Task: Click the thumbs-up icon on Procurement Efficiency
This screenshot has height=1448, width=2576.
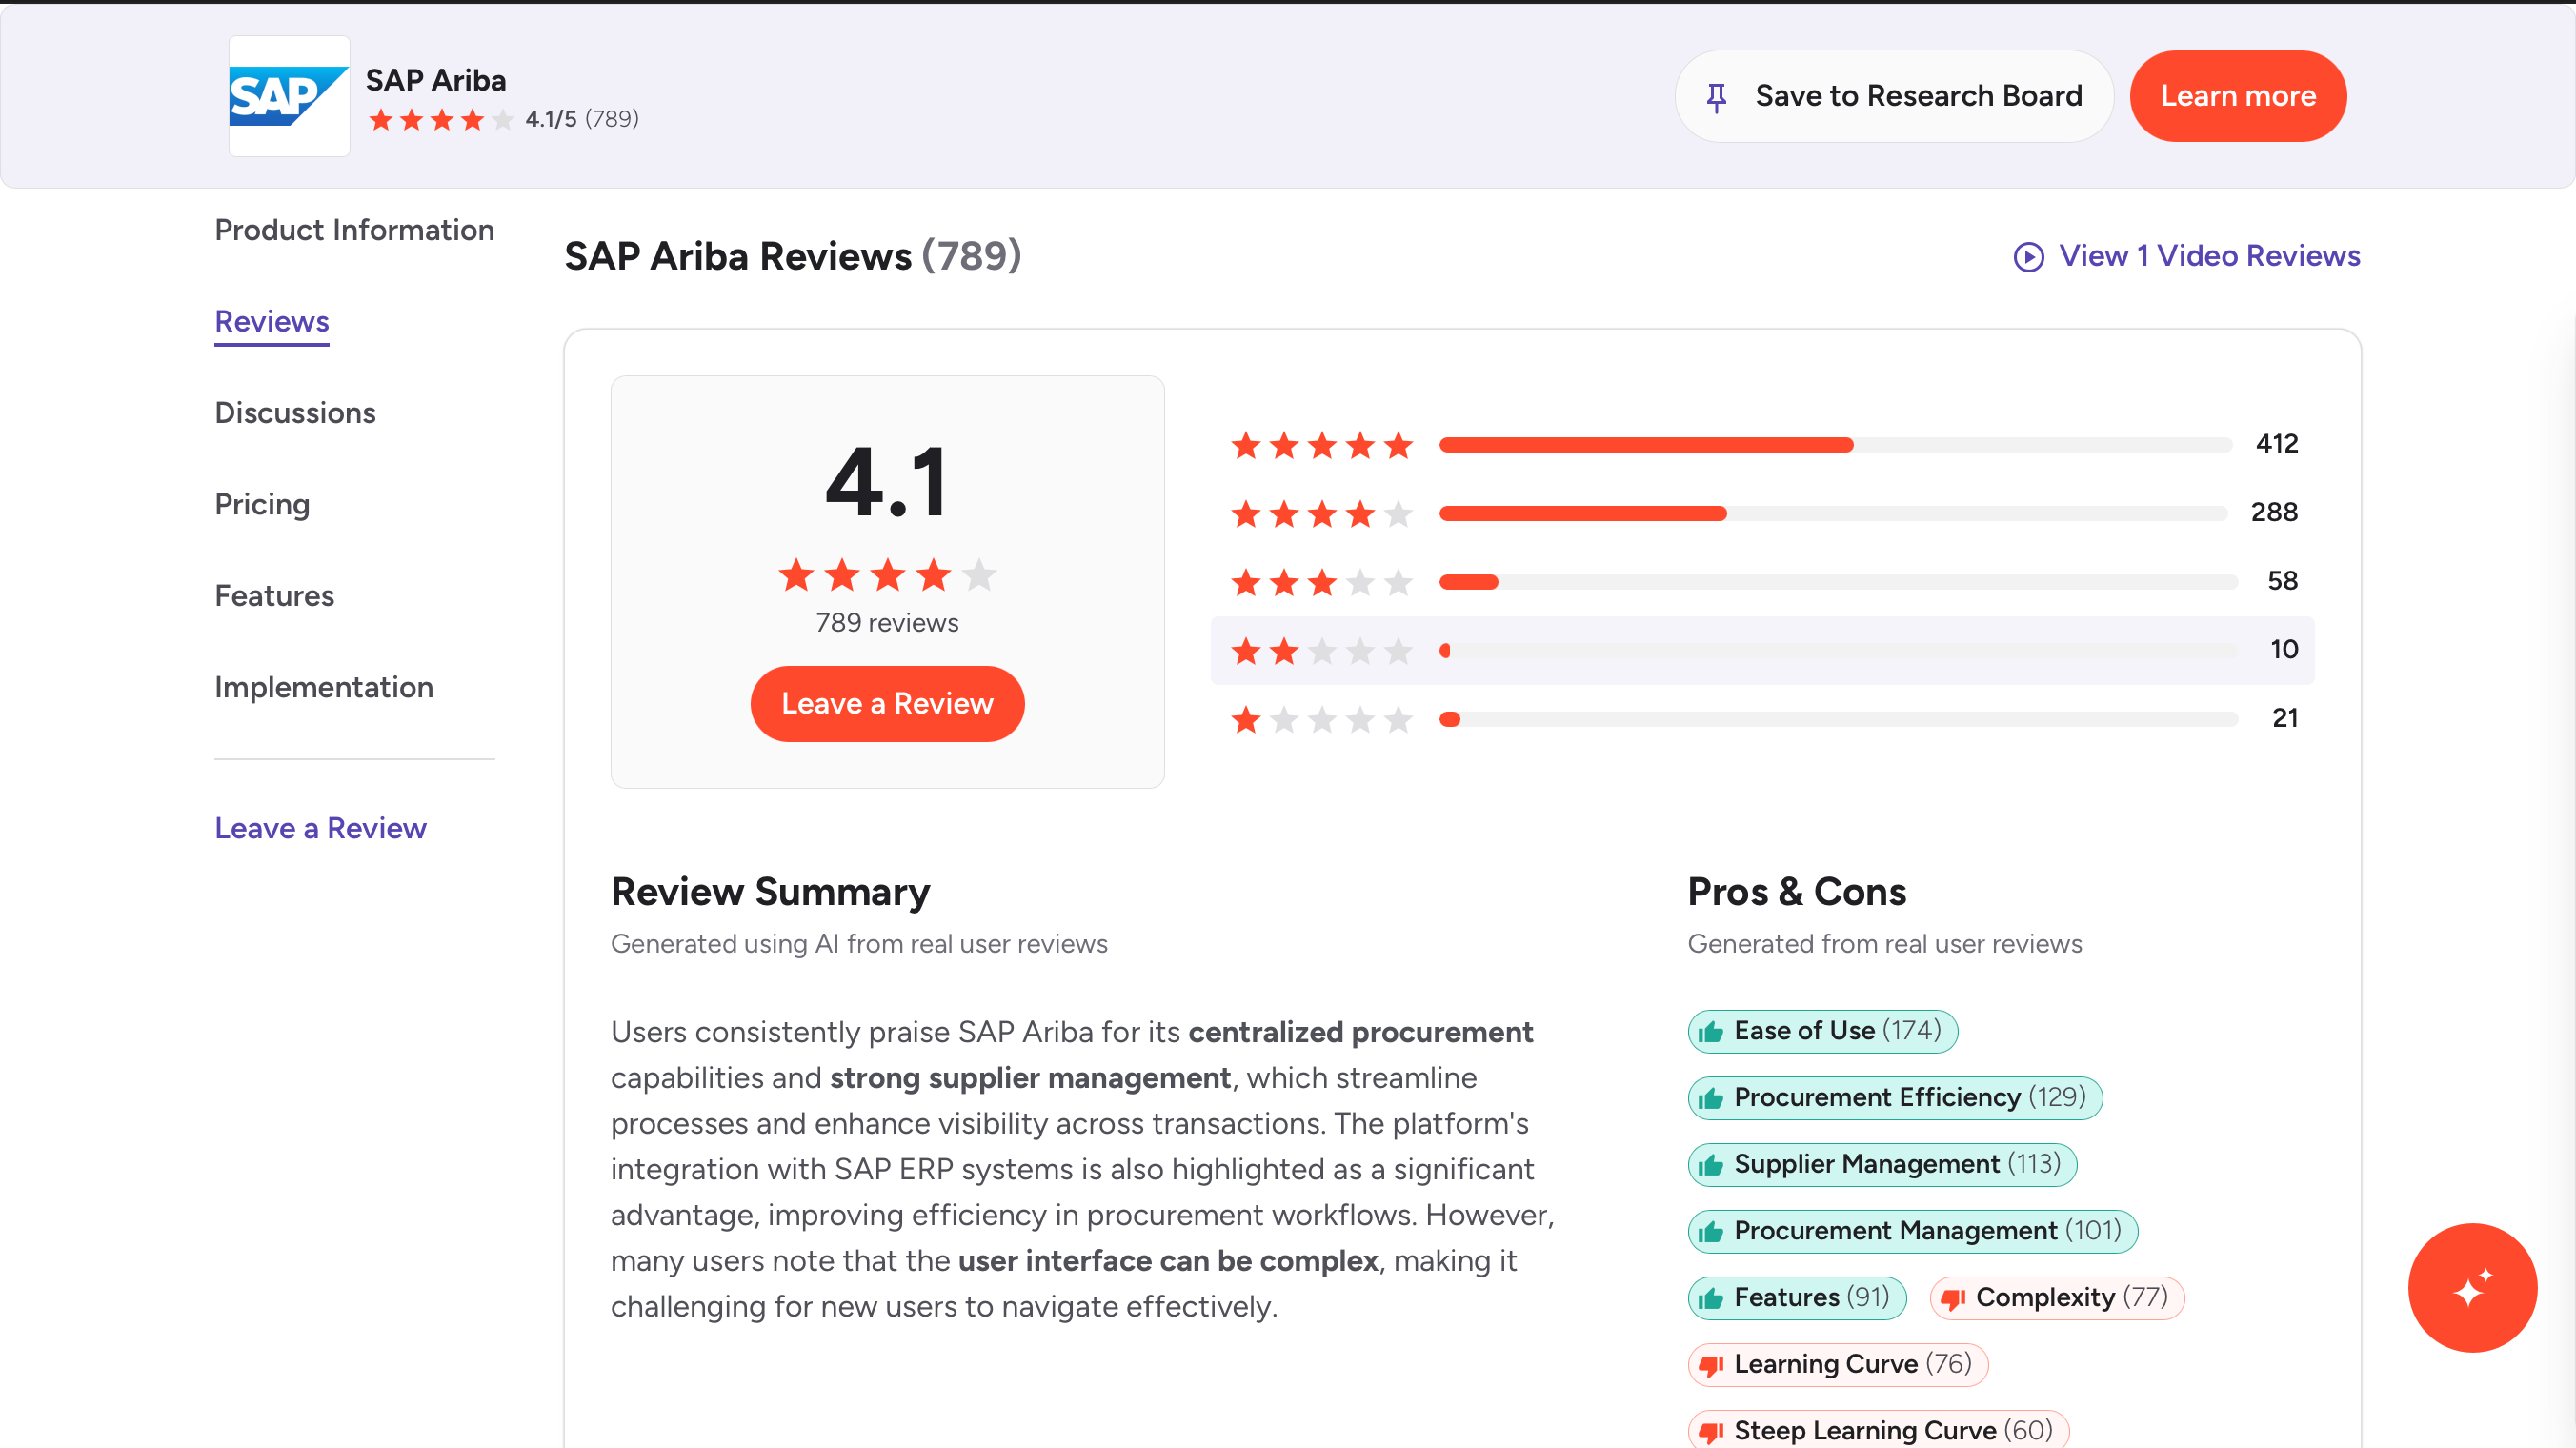Action: click(1710, 1099)
